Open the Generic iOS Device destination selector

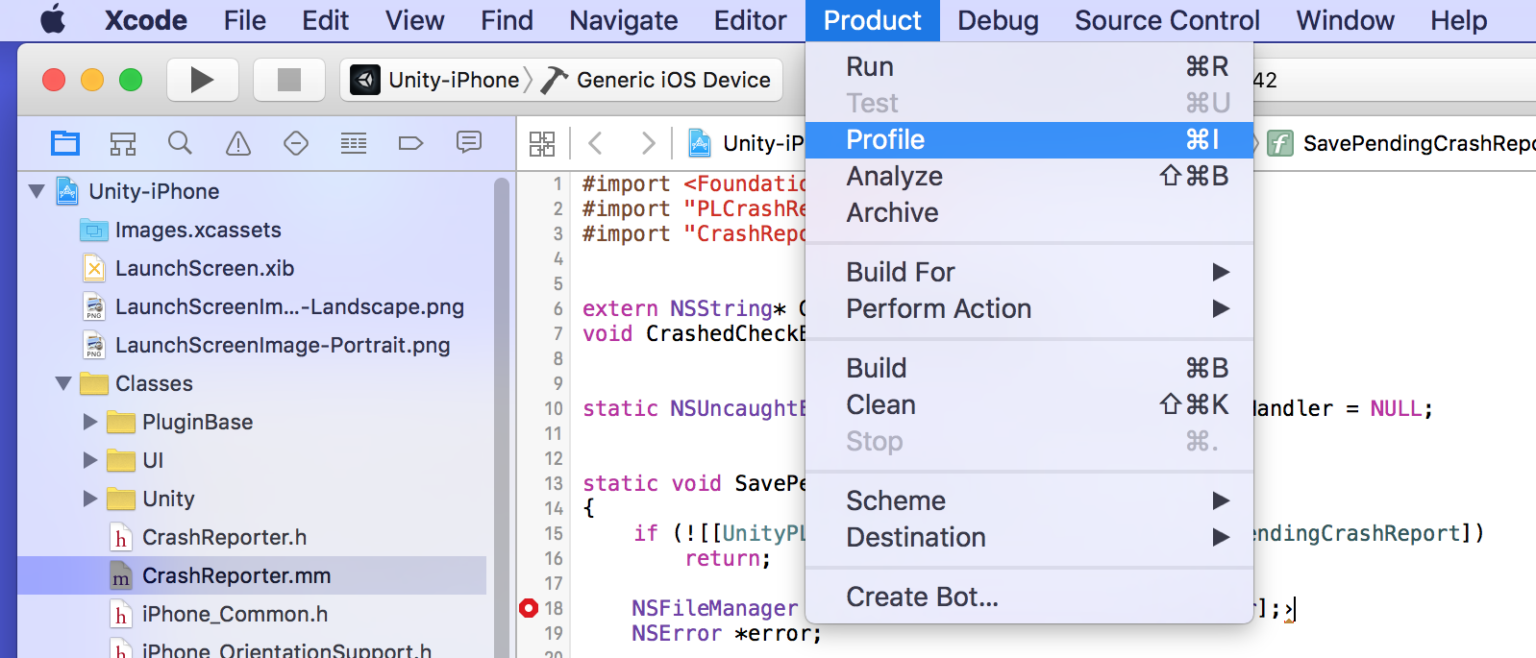(x=656, y=80)
